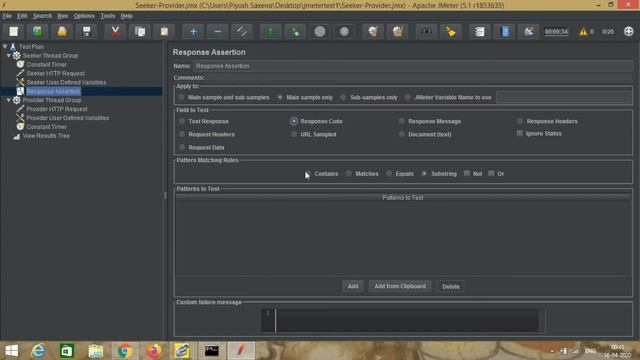This screenshot has width=640, height=360.
Task: Click the Clear All toolbar icon
Action: tap(397, 31)
